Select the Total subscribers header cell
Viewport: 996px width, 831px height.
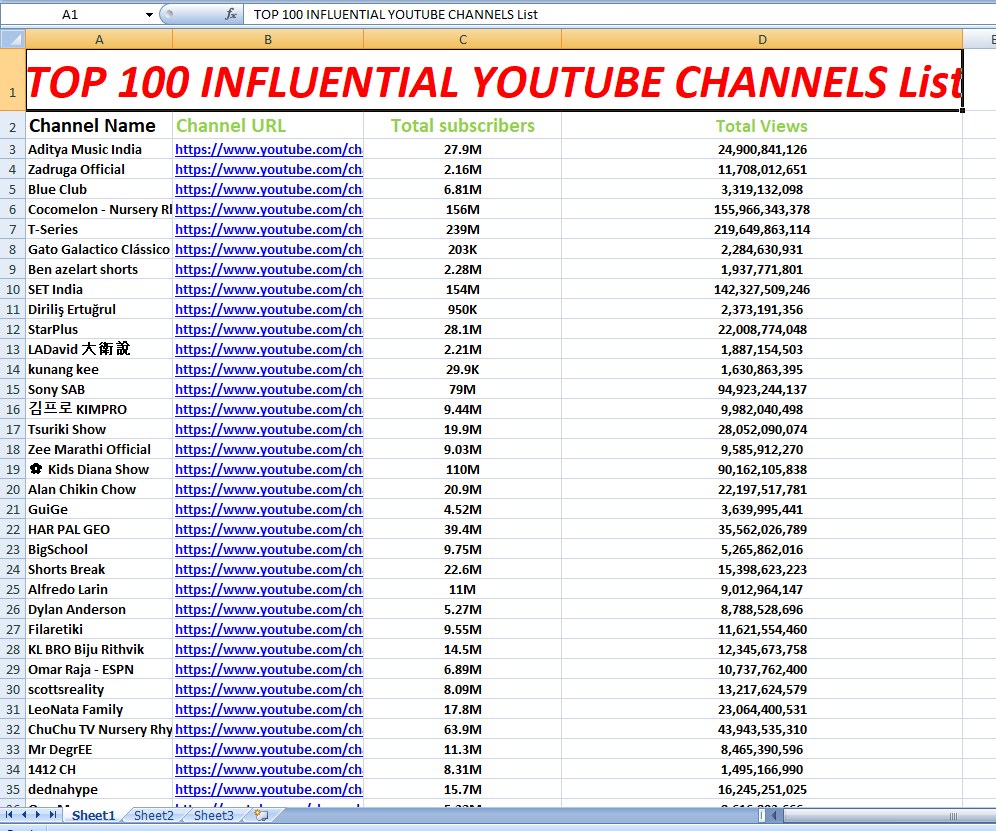coord(463,126)
